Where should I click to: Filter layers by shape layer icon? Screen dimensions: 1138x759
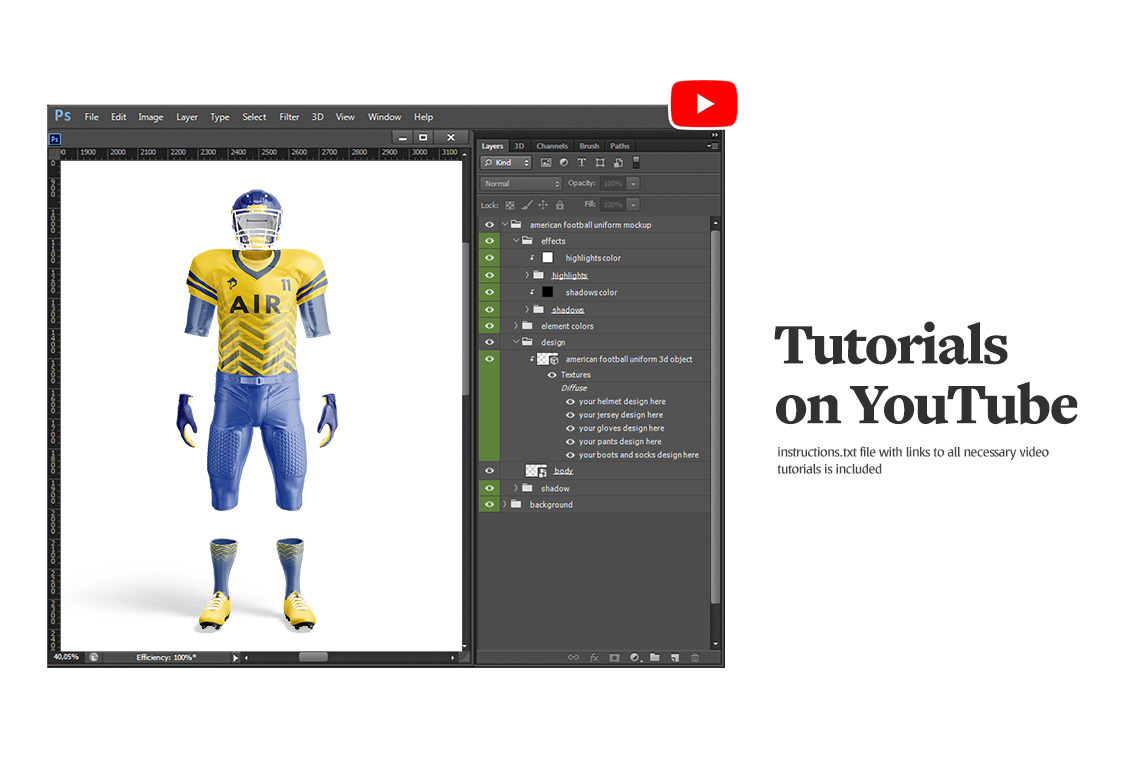click(x=599, y=163)
